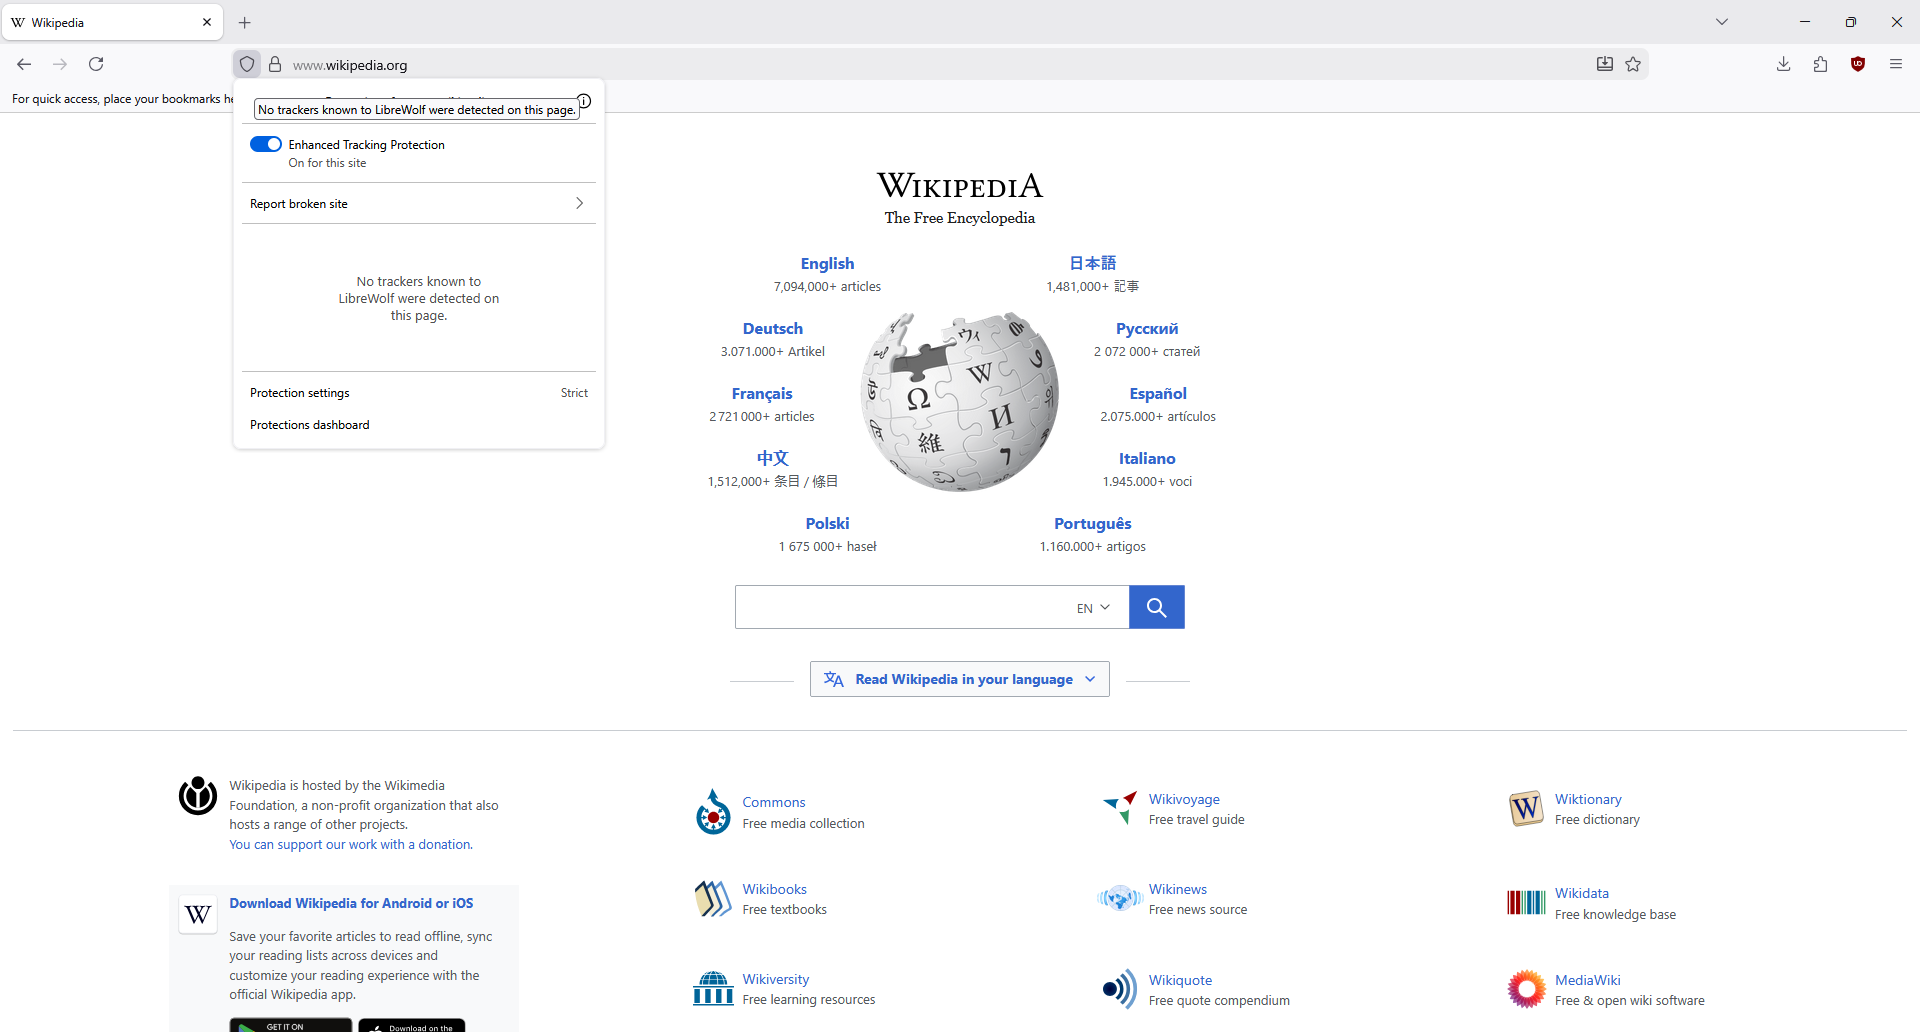This screenshot has height=1032, width=1920.
Task: Click inside the Wikipedia search field
Action: pyautogui.click(x=900, y=607)
